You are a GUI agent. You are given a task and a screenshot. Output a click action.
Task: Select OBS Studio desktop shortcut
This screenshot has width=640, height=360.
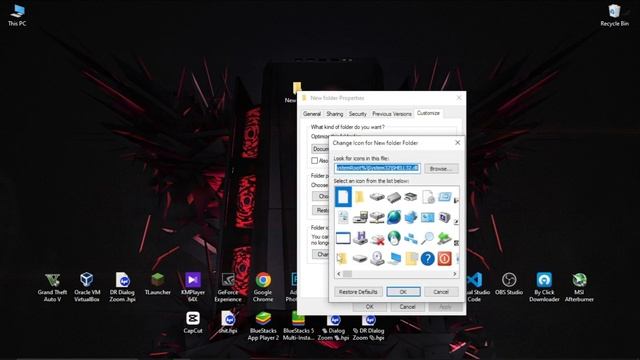(x=509, y=284)
